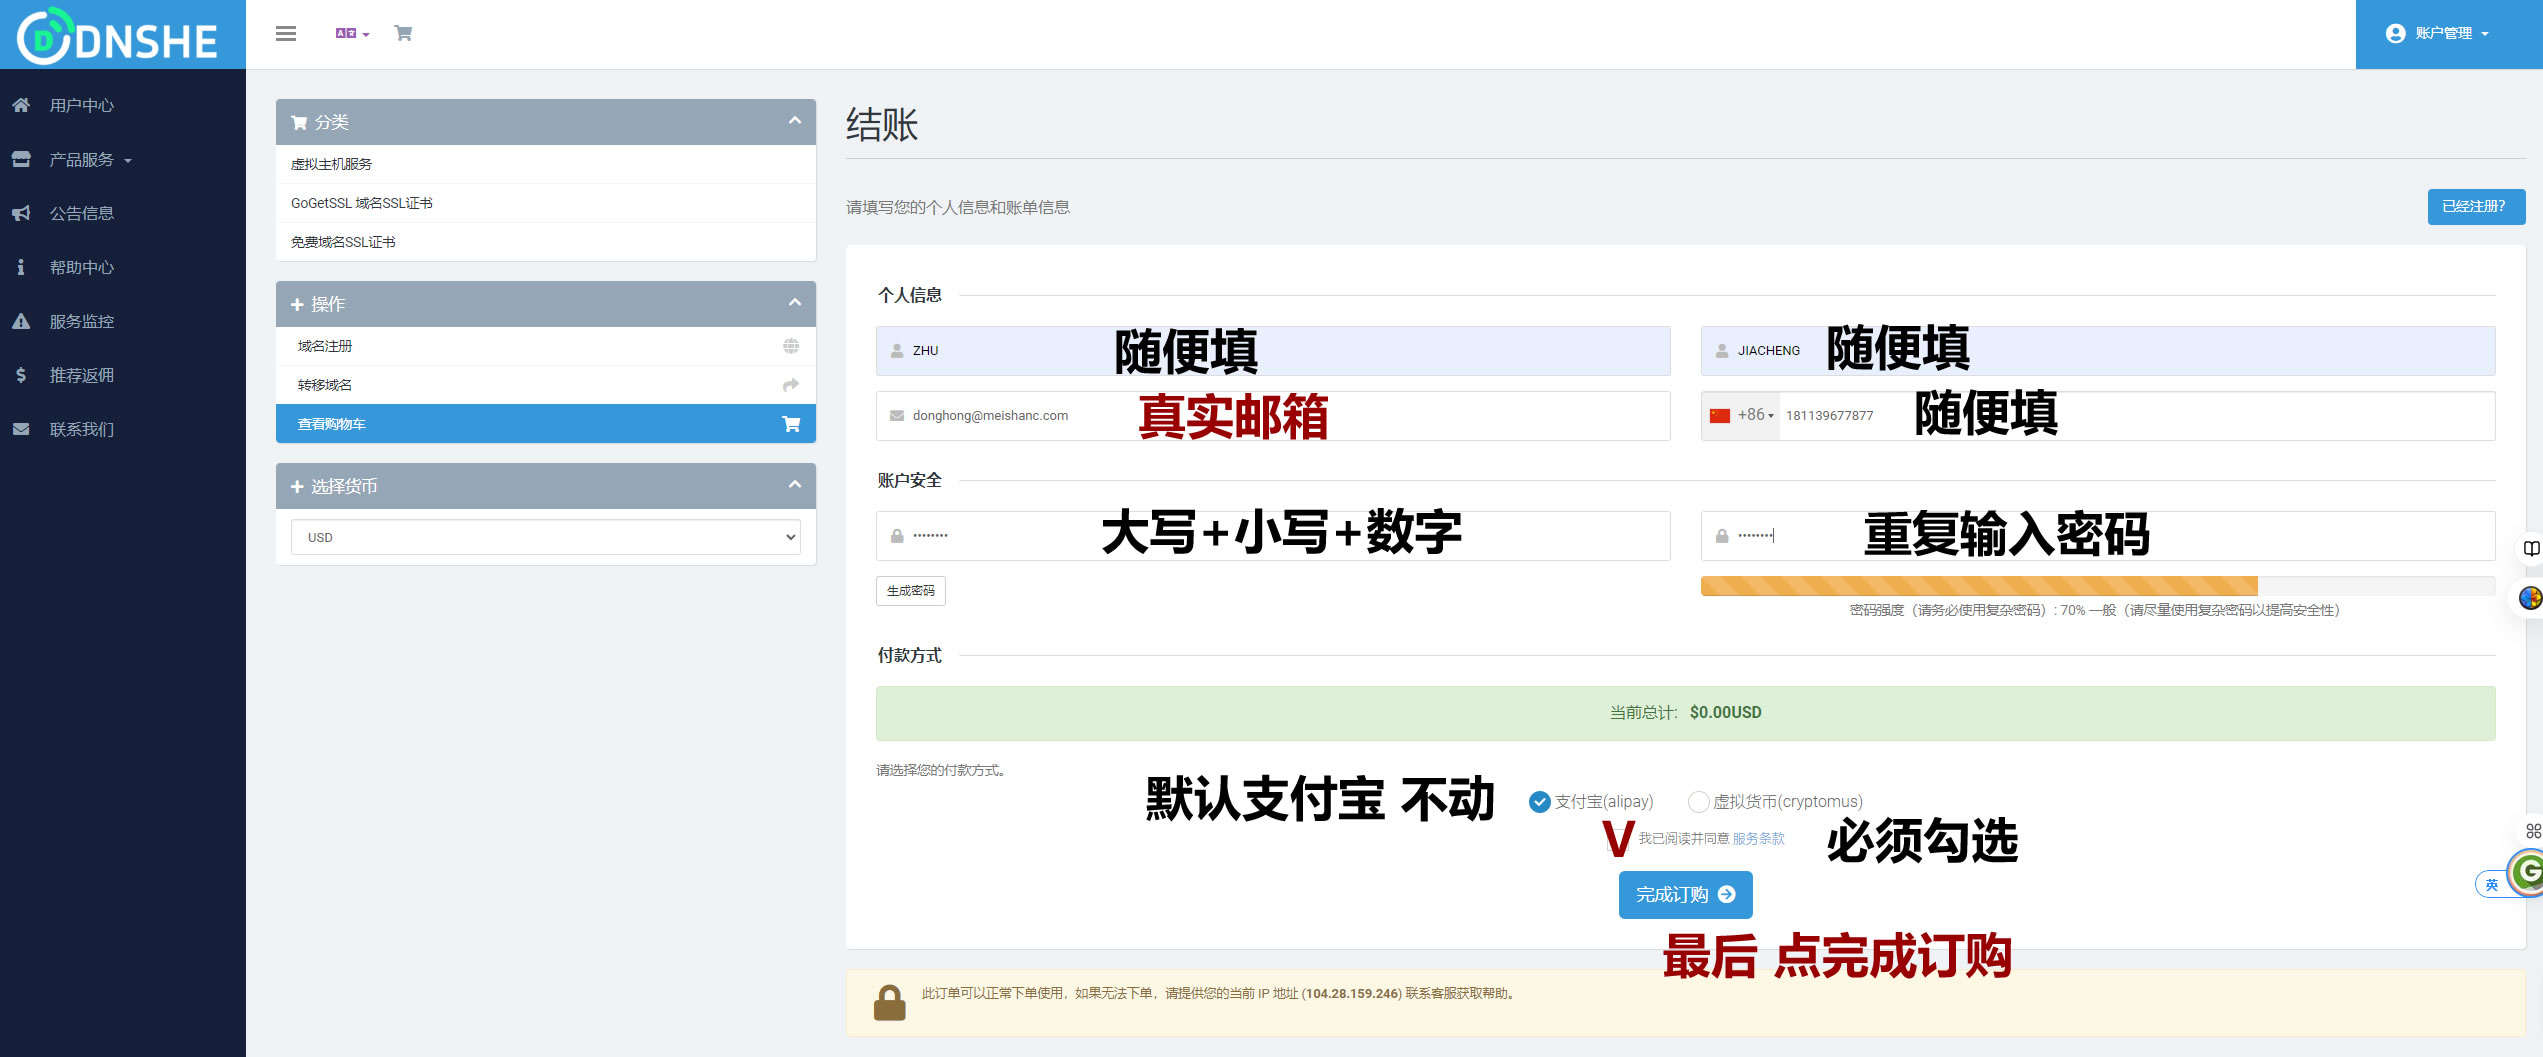This screenshot has width=2543, height=1057.
Task: Collapse the 选择货币 panel chevron
Action: [795, 485]
